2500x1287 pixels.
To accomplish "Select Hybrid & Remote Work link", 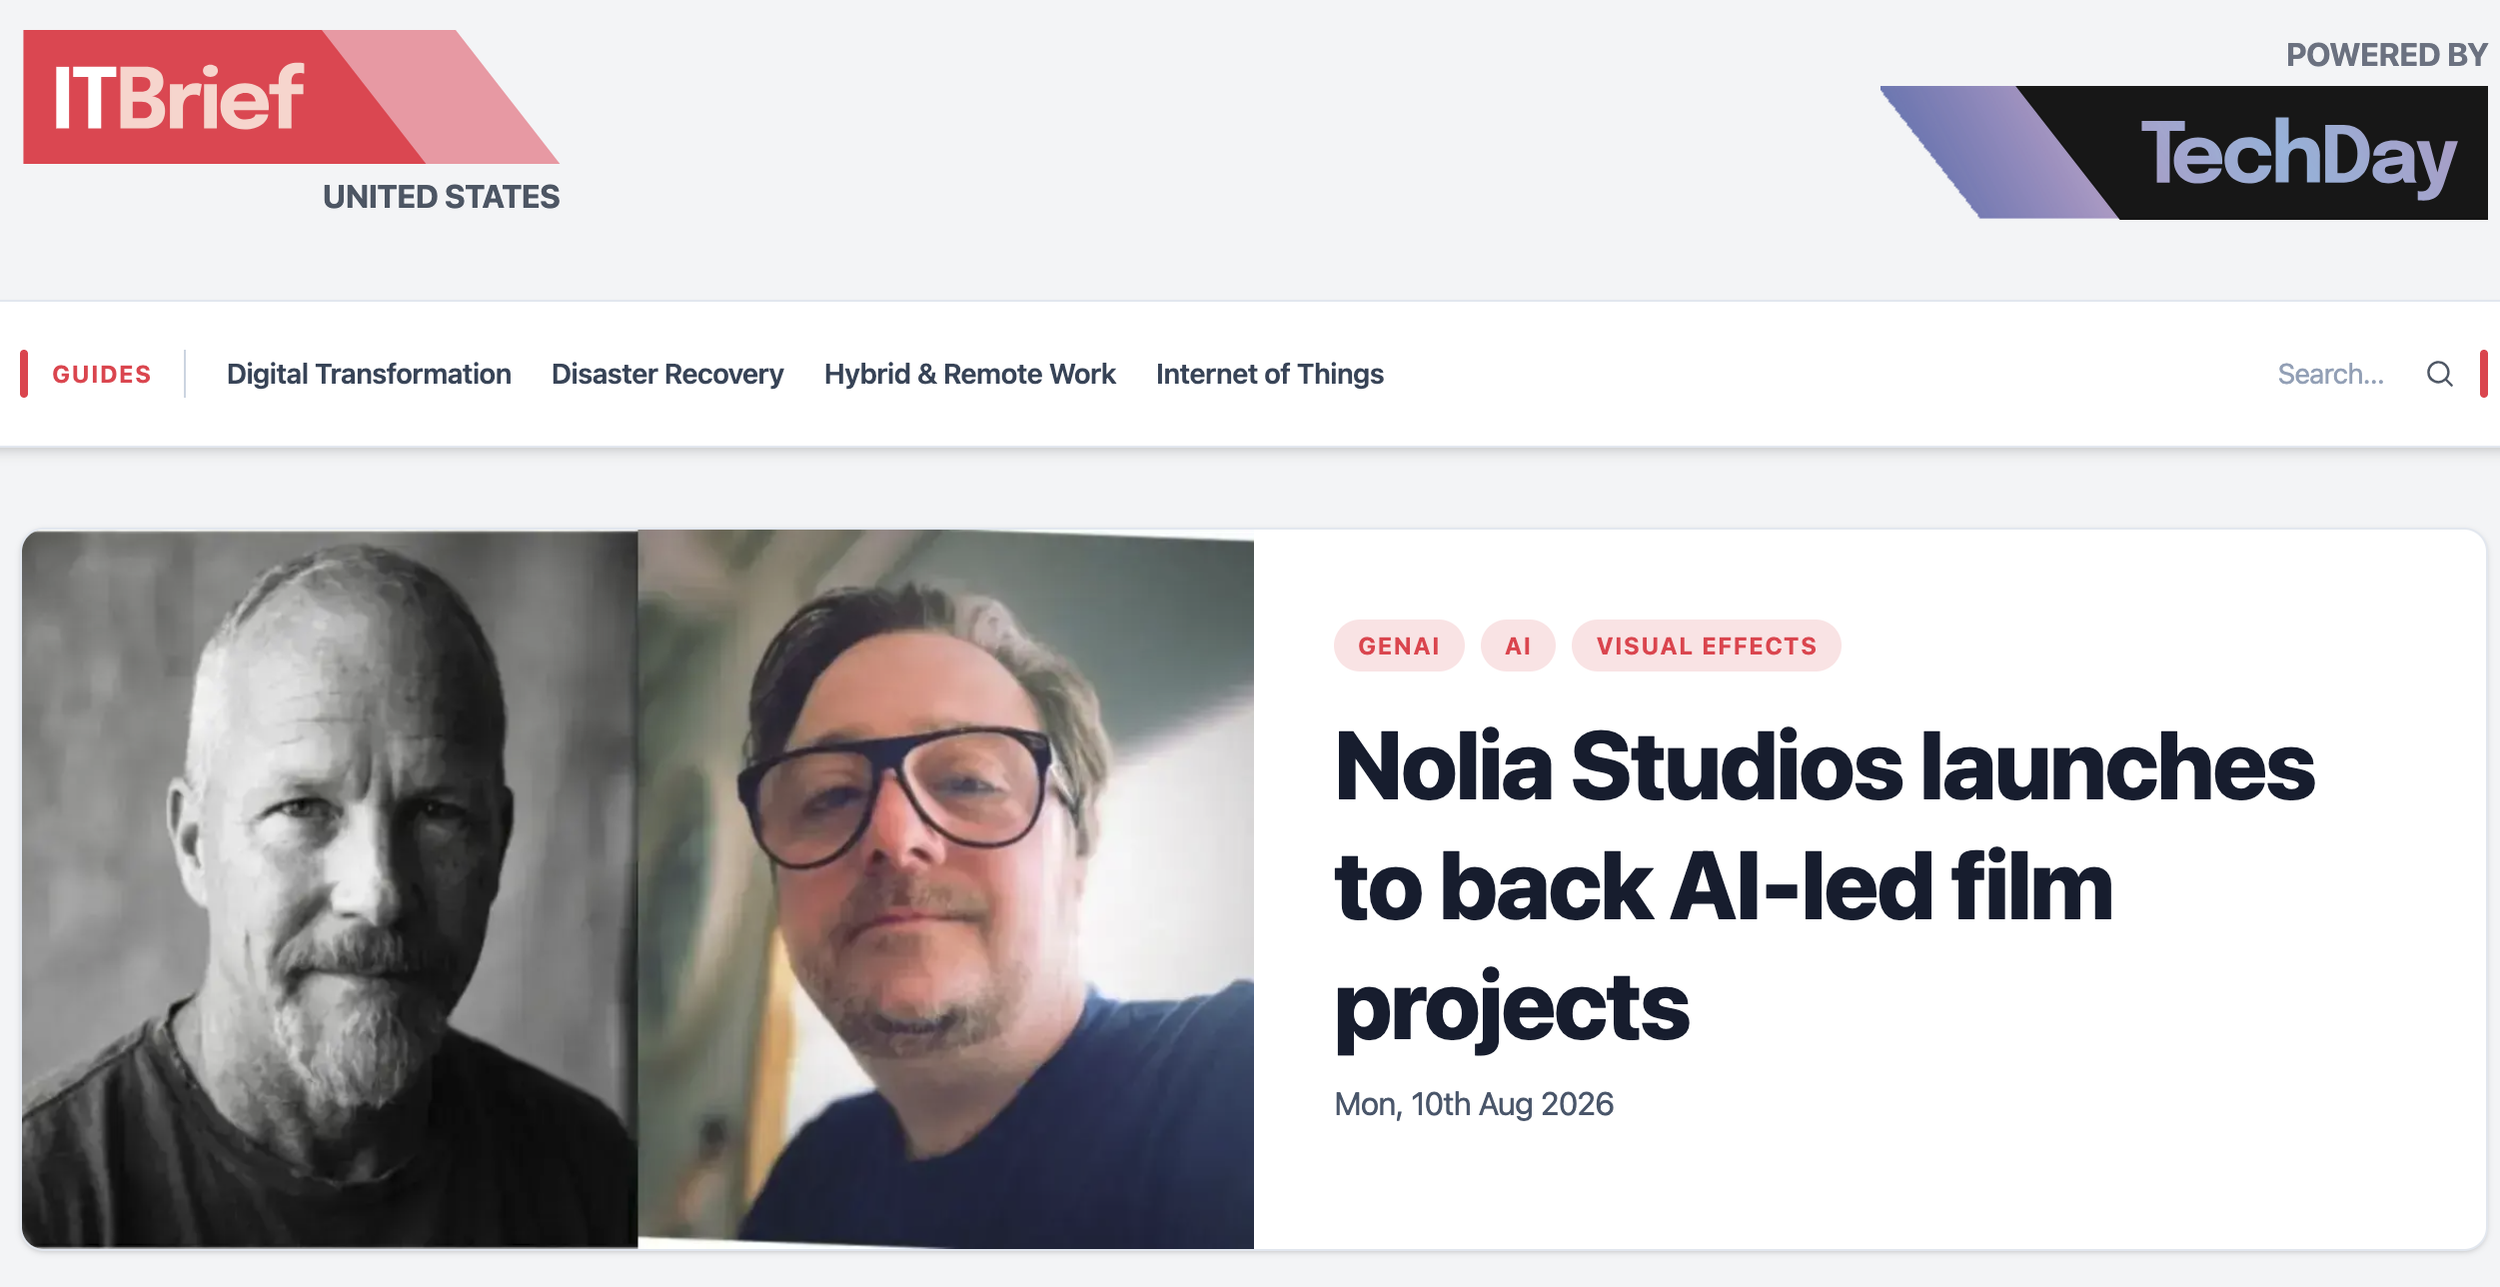I will click(969, 374).
